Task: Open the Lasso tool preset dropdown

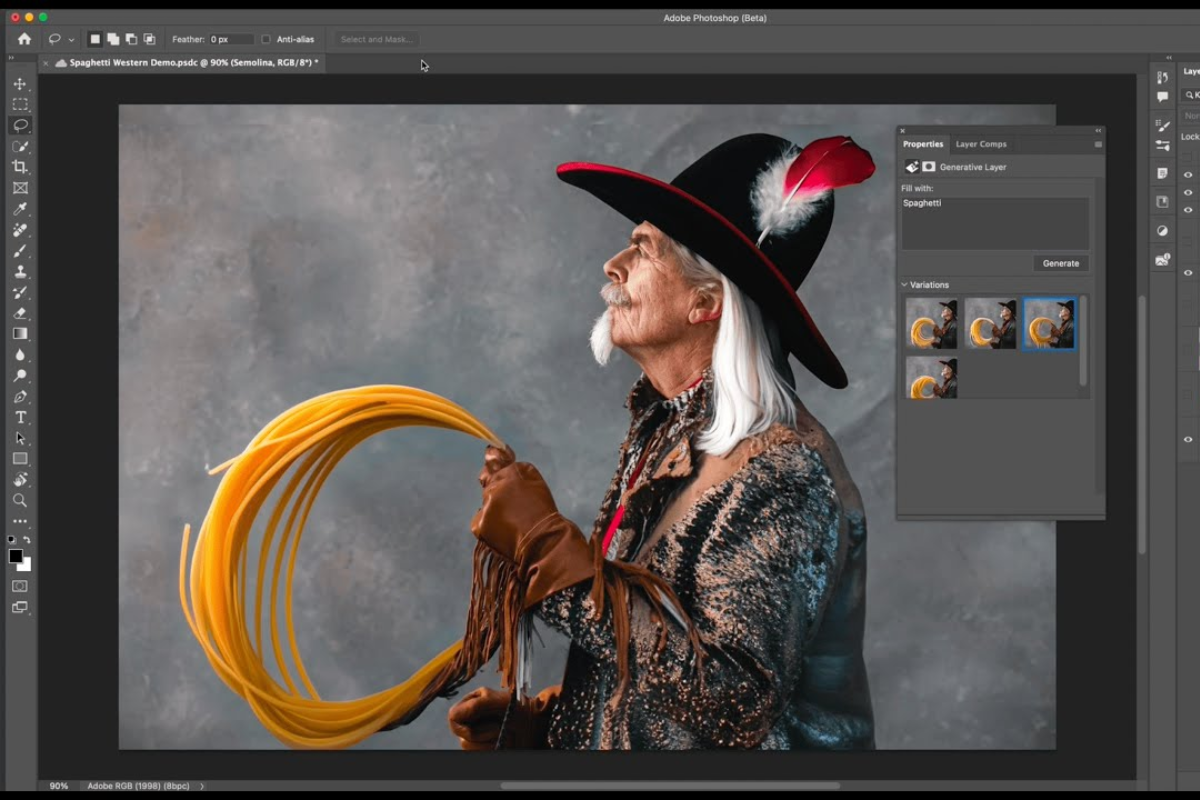Action: (x=71, y=40)
